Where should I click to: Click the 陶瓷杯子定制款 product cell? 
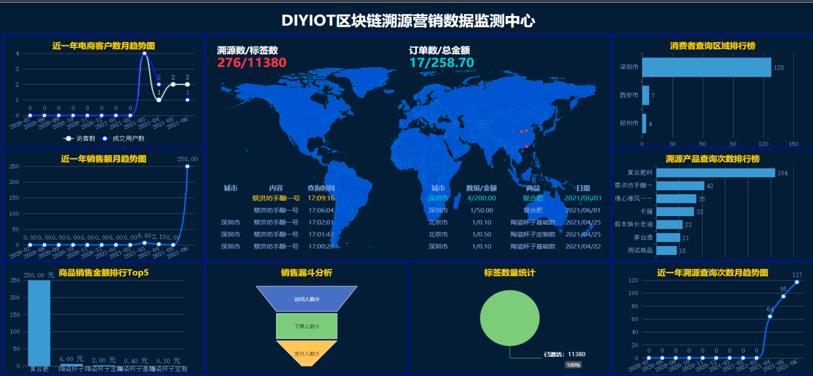pyautogui.click(x=534, y=234)
